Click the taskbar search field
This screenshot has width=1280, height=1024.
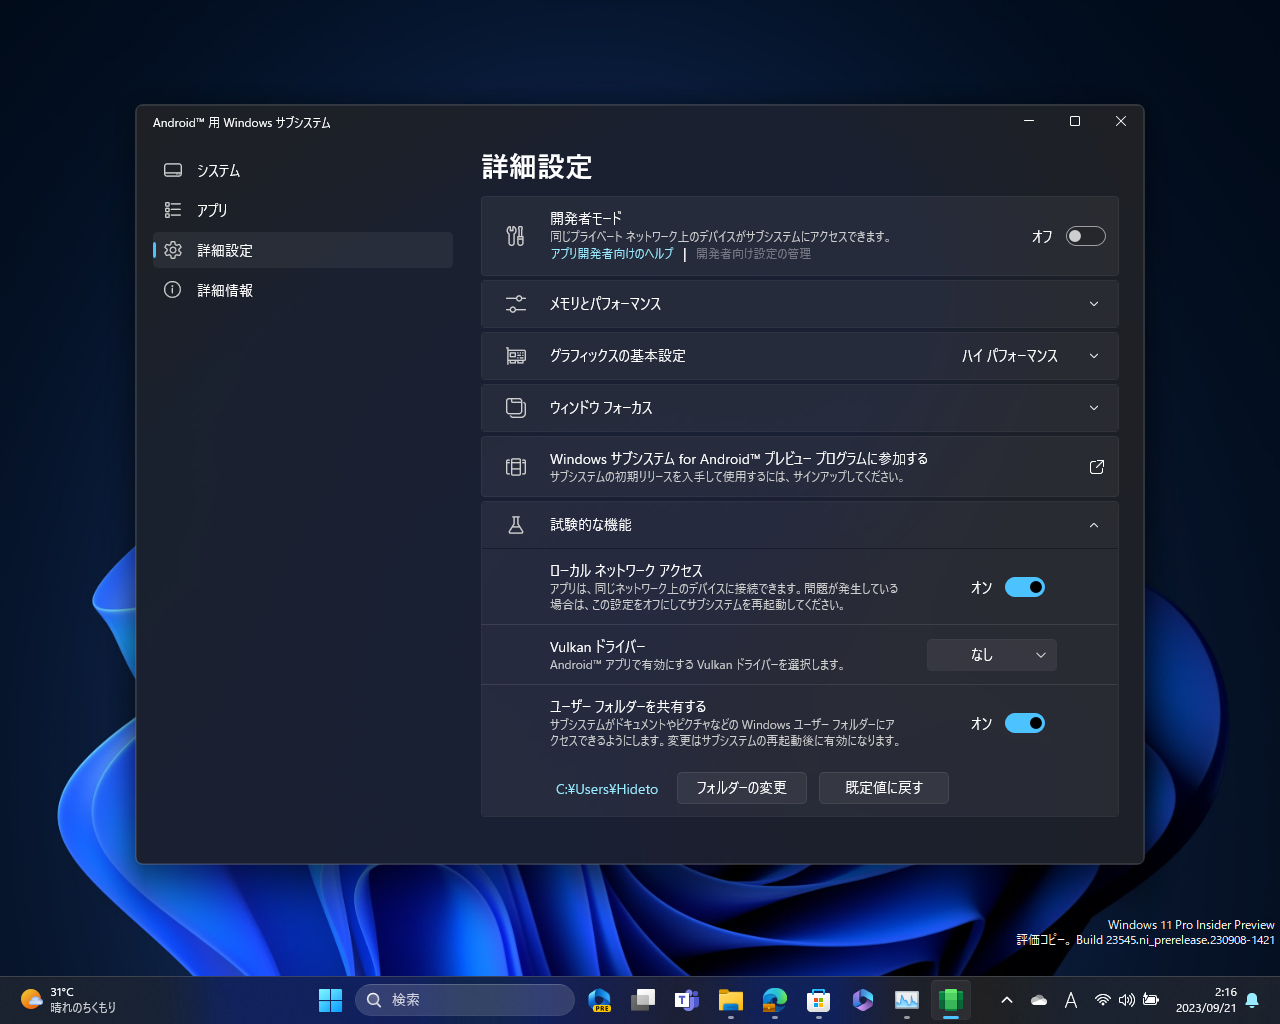pyautogui.click(x=465, y=1000)
